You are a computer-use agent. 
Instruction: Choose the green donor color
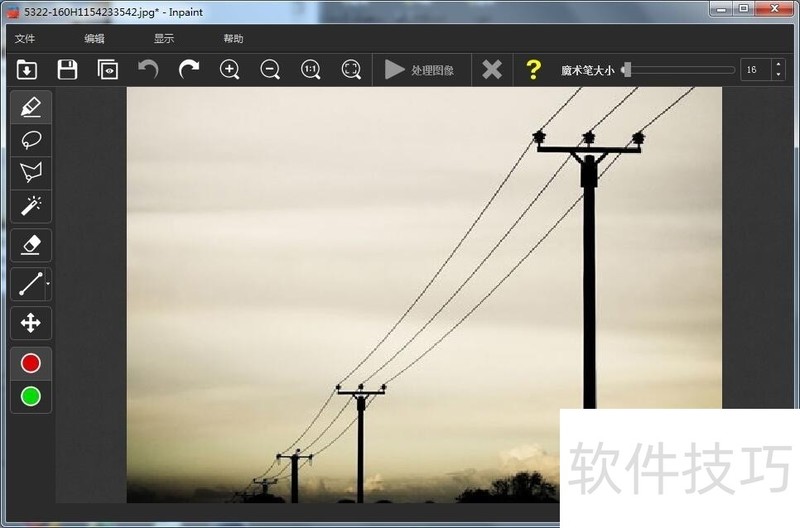point(31,396)
